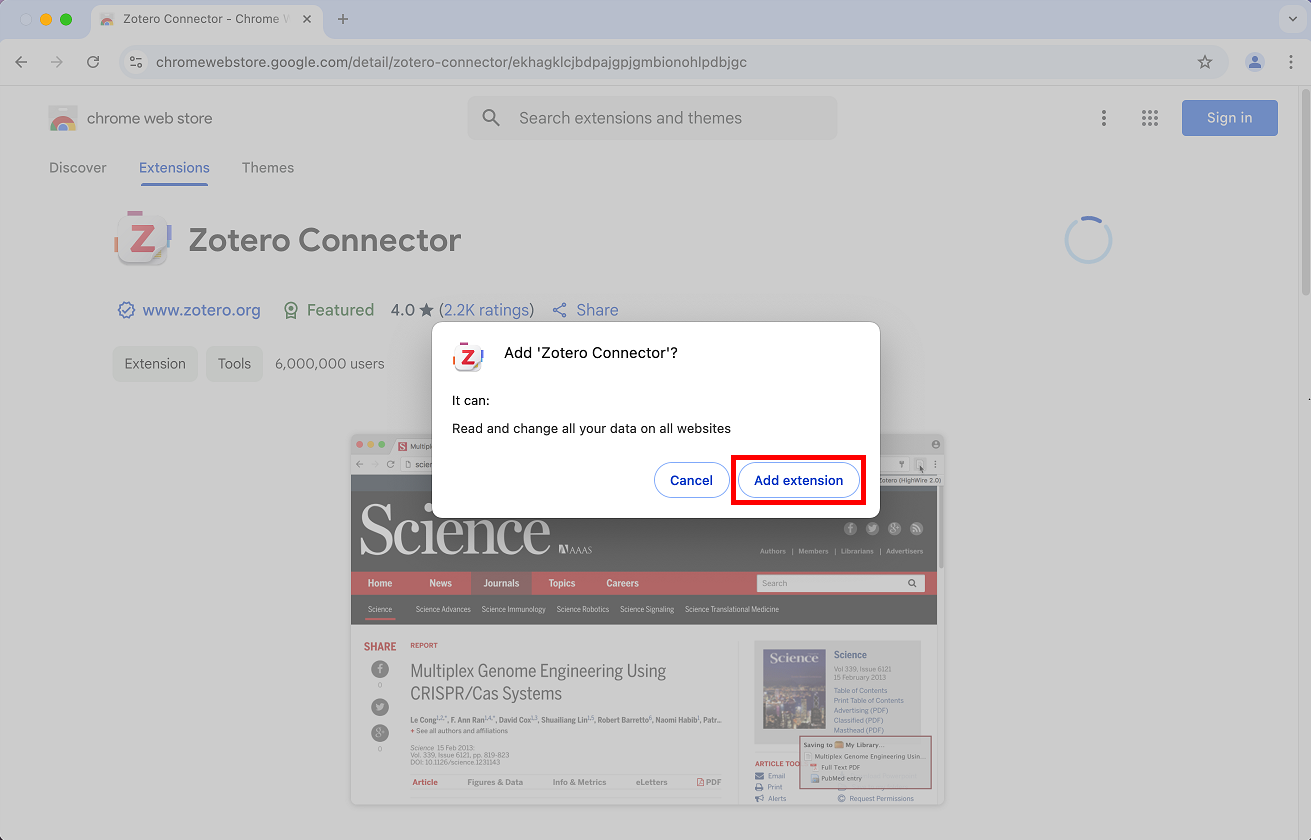
Task: Click the Chrome Web Store logo
Action: click(x=63, y=118)
